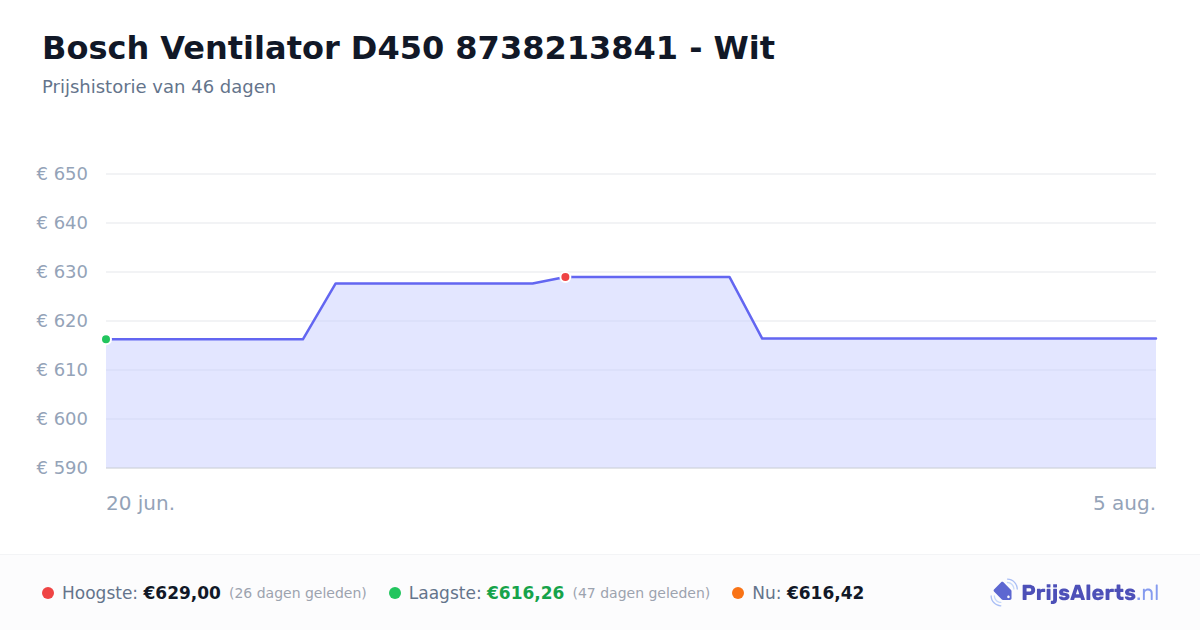Click the red dot beside Hoogste
Image resolution: width=1200 pixels, height=630 pixels.
[x=48, y=593]
